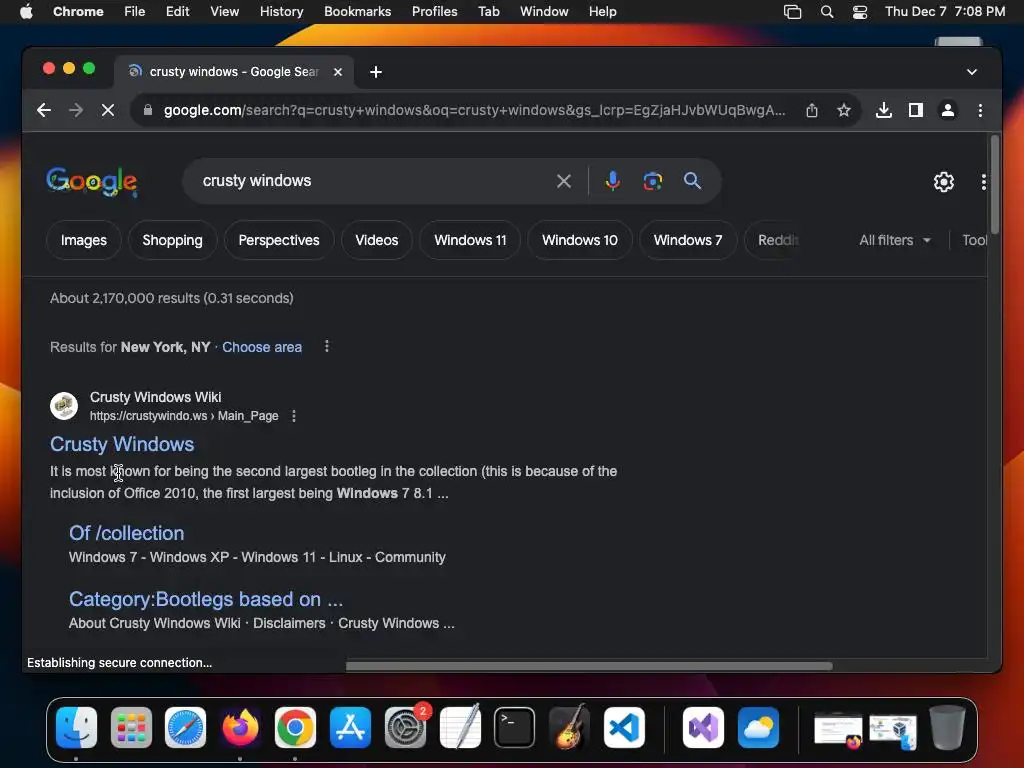
Task: Toggle the Chrome side panel
Action: point(916,110)
